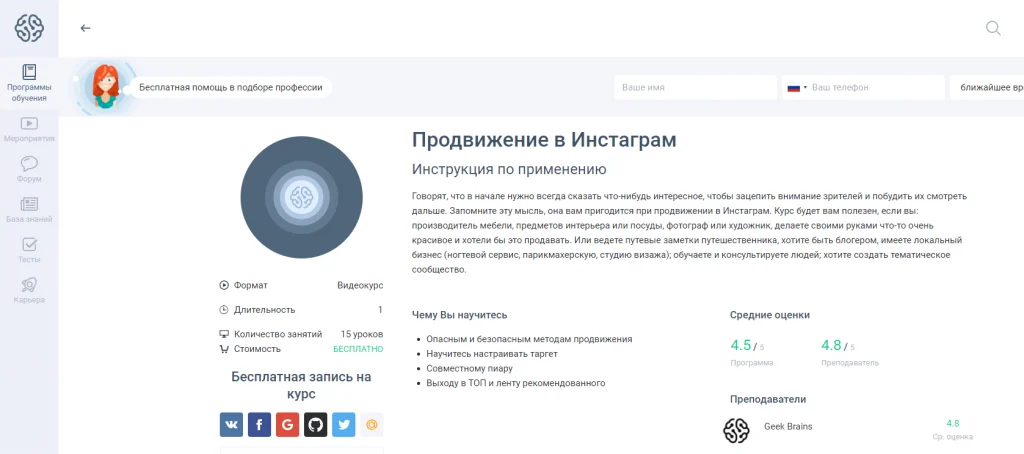Click the Бесплатная помощь в подборе профессии bubble
Image resolution: width=1024 pixels, height=454 pixels.
(231, 87)
